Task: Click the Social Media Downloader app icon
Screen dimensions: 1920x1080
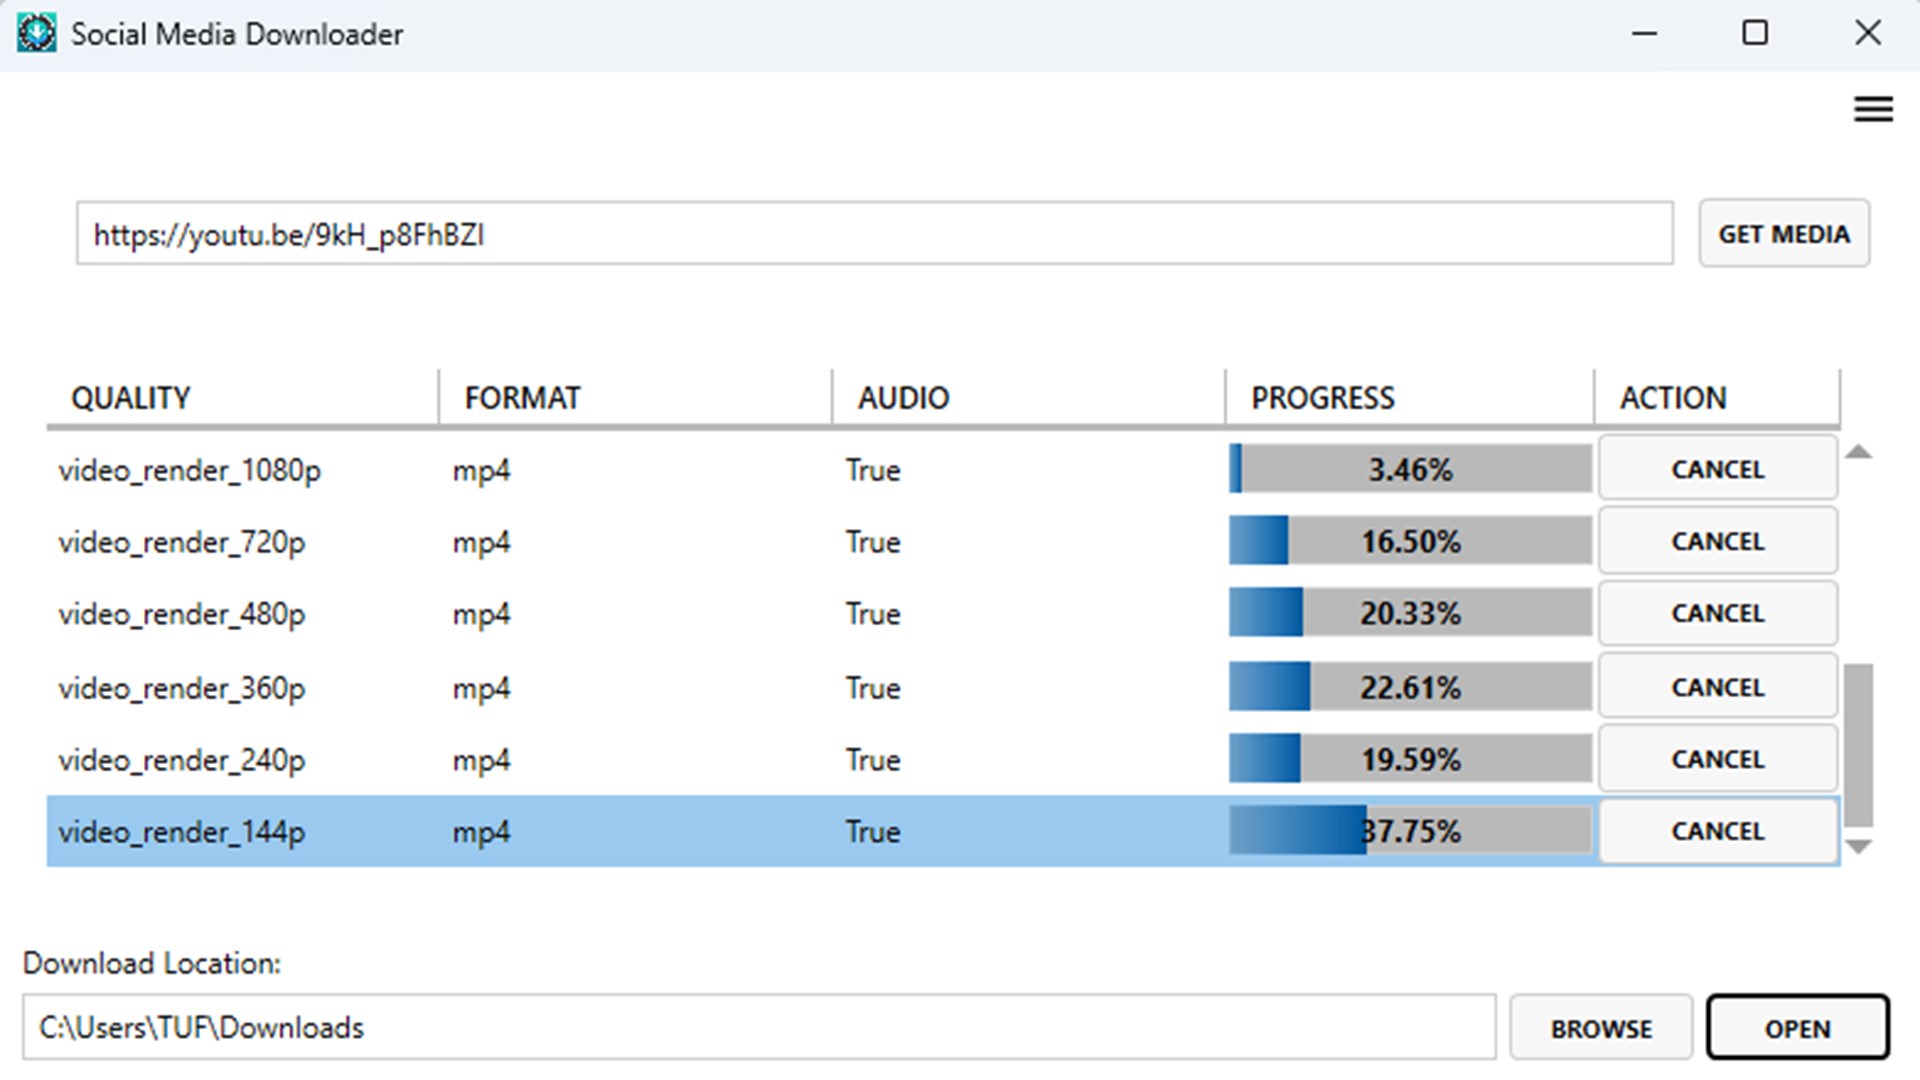Action: point(36,34)
